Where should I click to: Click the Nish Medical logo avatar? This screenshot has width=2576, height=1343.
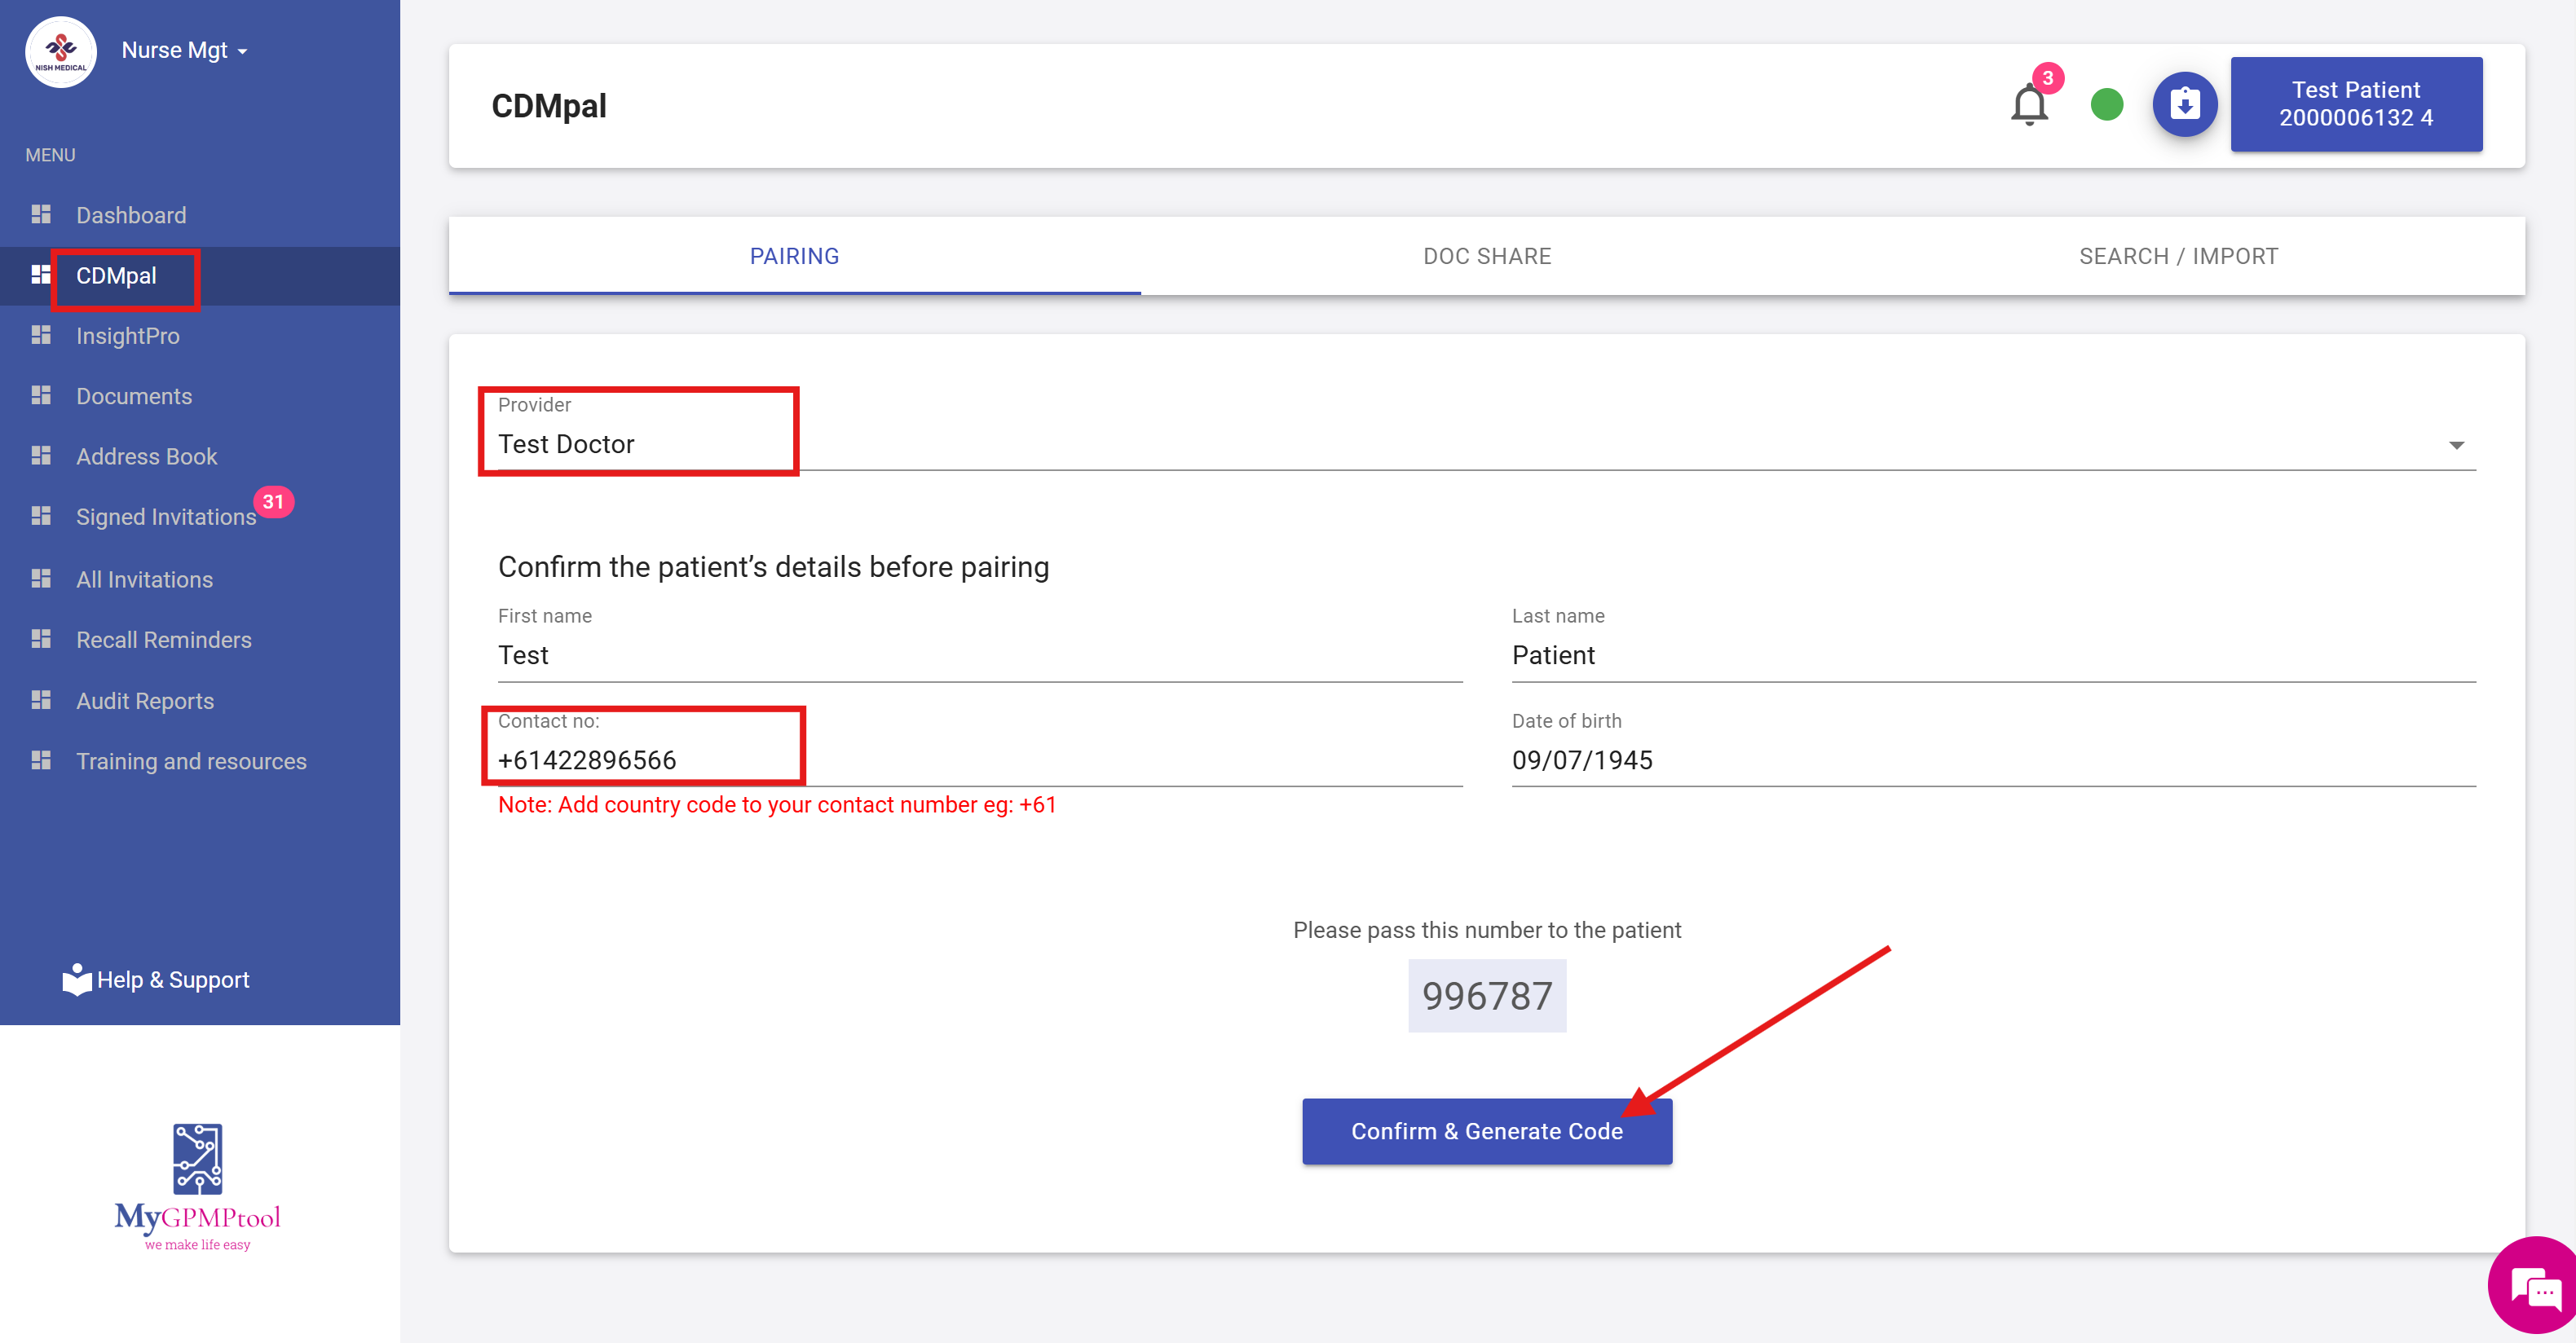(61, 52)
